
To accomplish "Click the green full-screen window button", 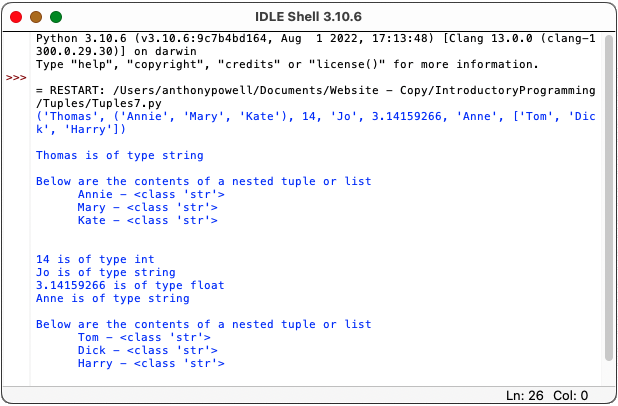I will (x=56, y=17).
